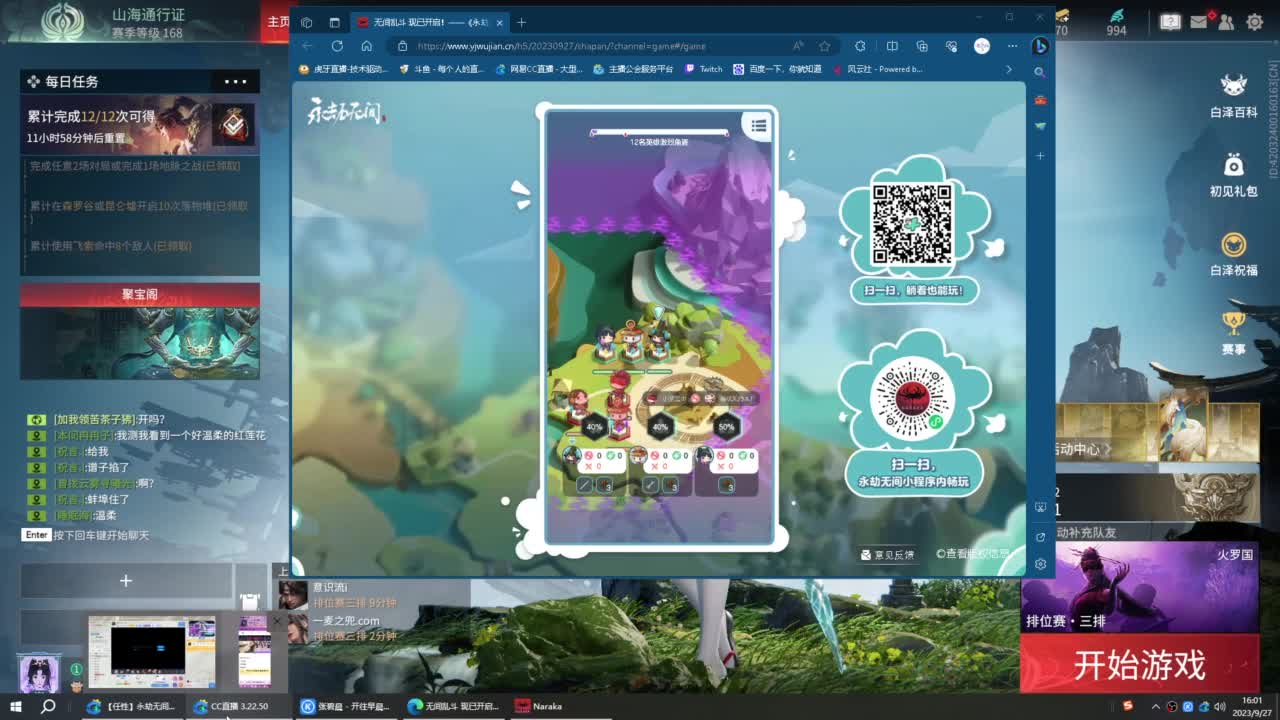Open browser sidebar settings gear
Screen dimensions: 1280x720
[x=1040, y=564]
